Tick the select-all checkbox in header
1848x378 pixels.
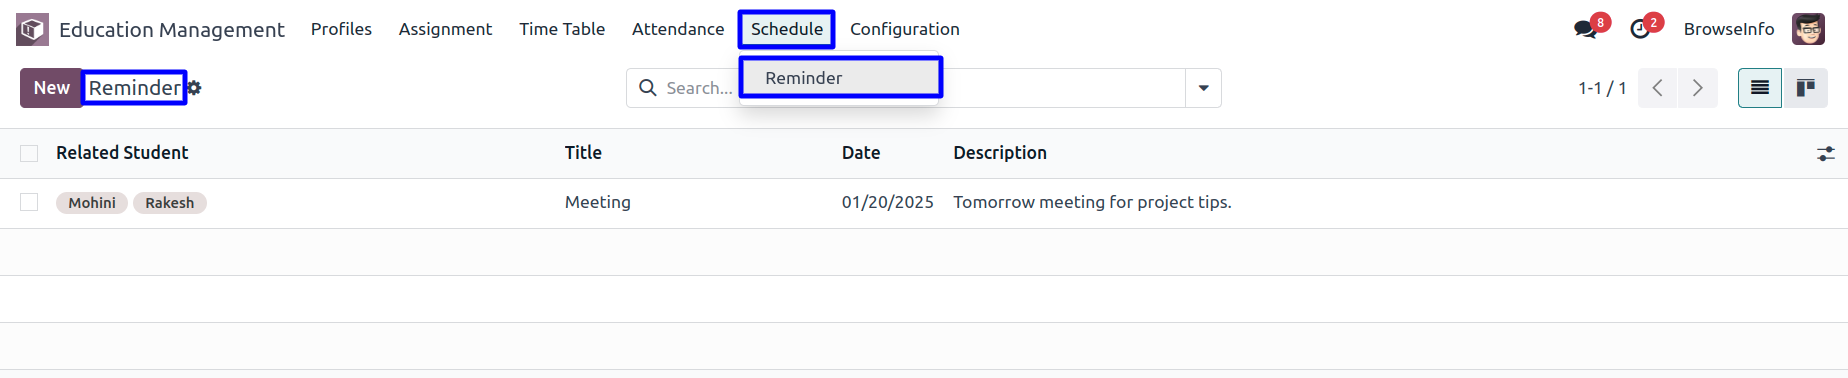pyautogui.click(x=29, y=153)
